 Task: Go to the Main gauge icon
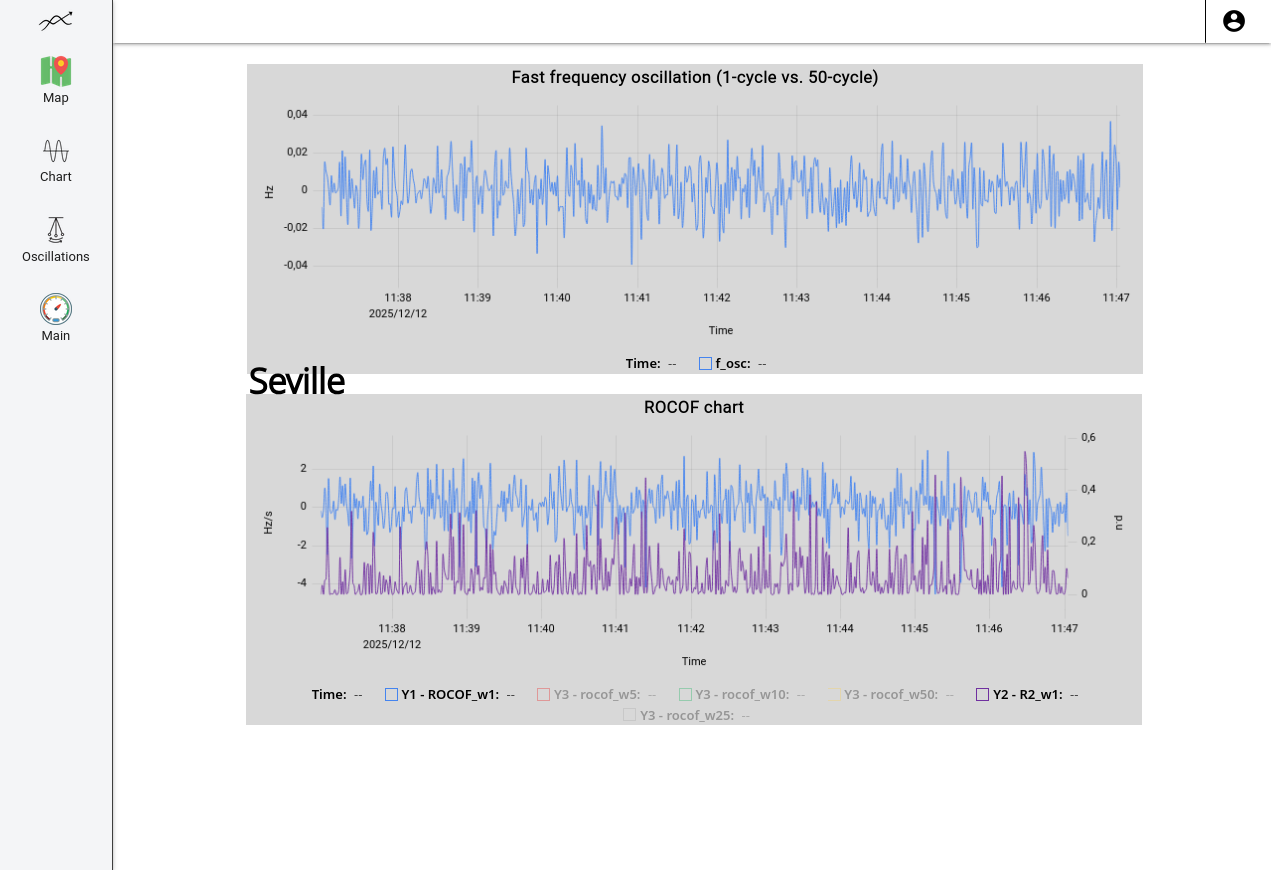tap(56, 309)
